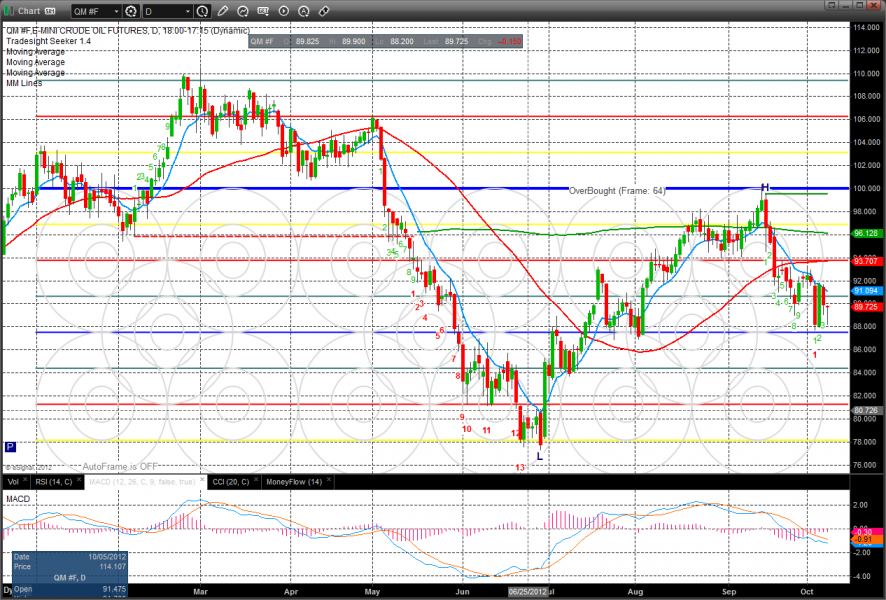
Task: Click the clock icon next to interval
Action: 203,11
